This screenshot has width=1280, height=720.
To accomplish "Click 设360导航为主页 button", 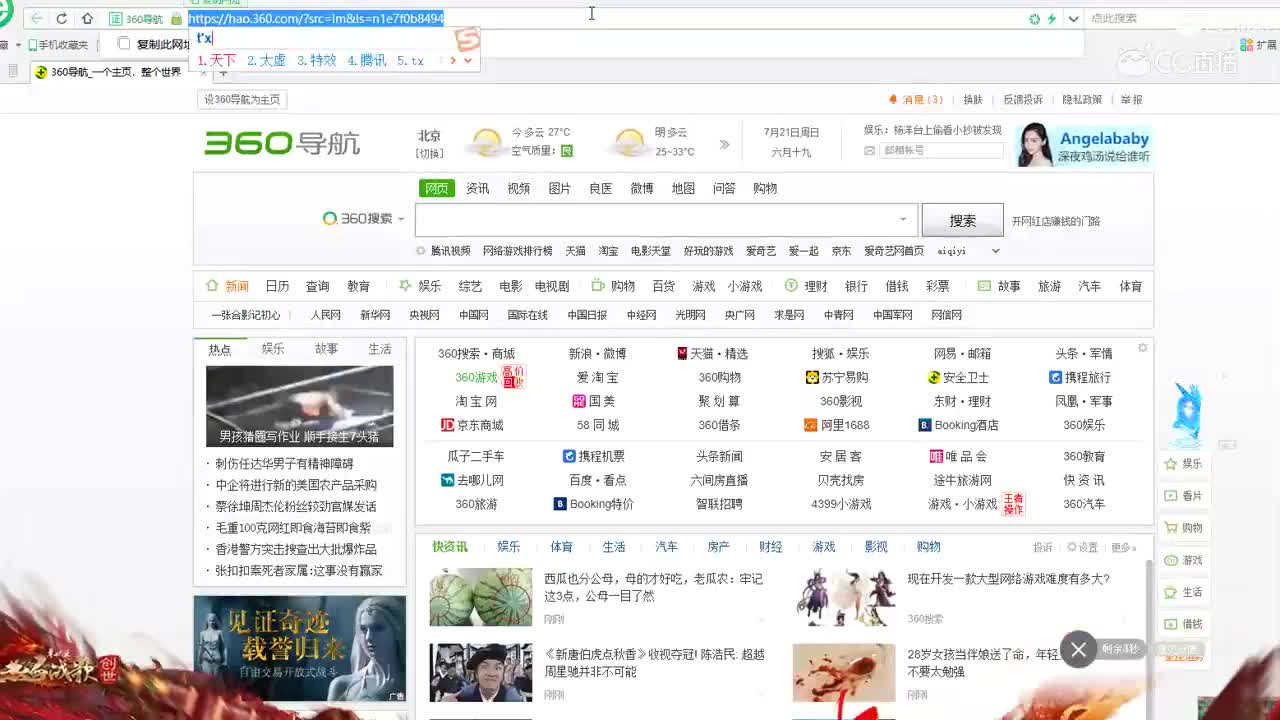I will click(242, 99).
